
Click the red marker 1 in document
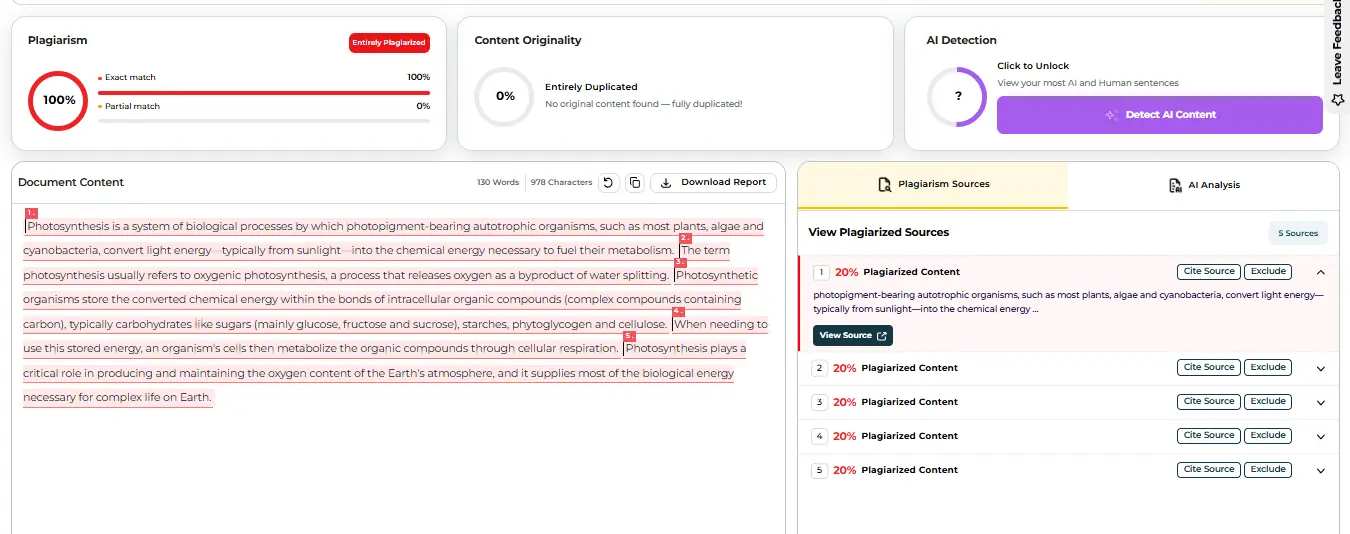pyautogui.click(x=31, y=213)
